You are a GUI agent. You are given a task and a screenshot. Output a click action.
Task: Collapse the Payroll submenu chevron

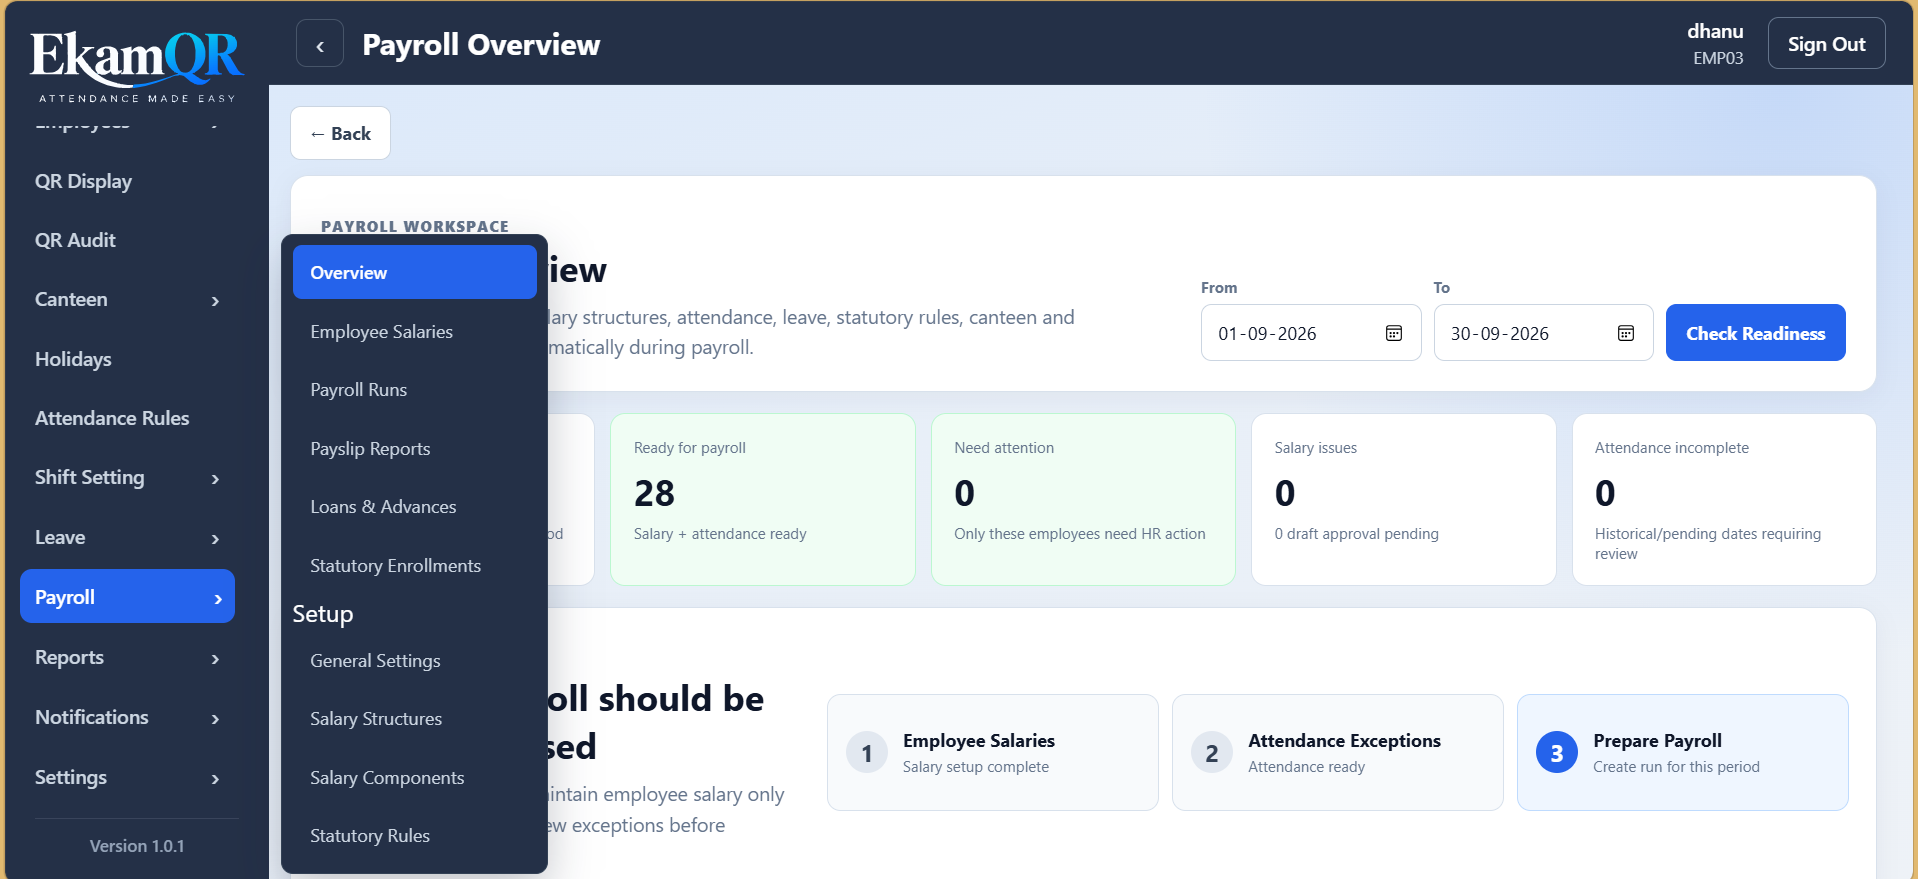tap(218, 598)
